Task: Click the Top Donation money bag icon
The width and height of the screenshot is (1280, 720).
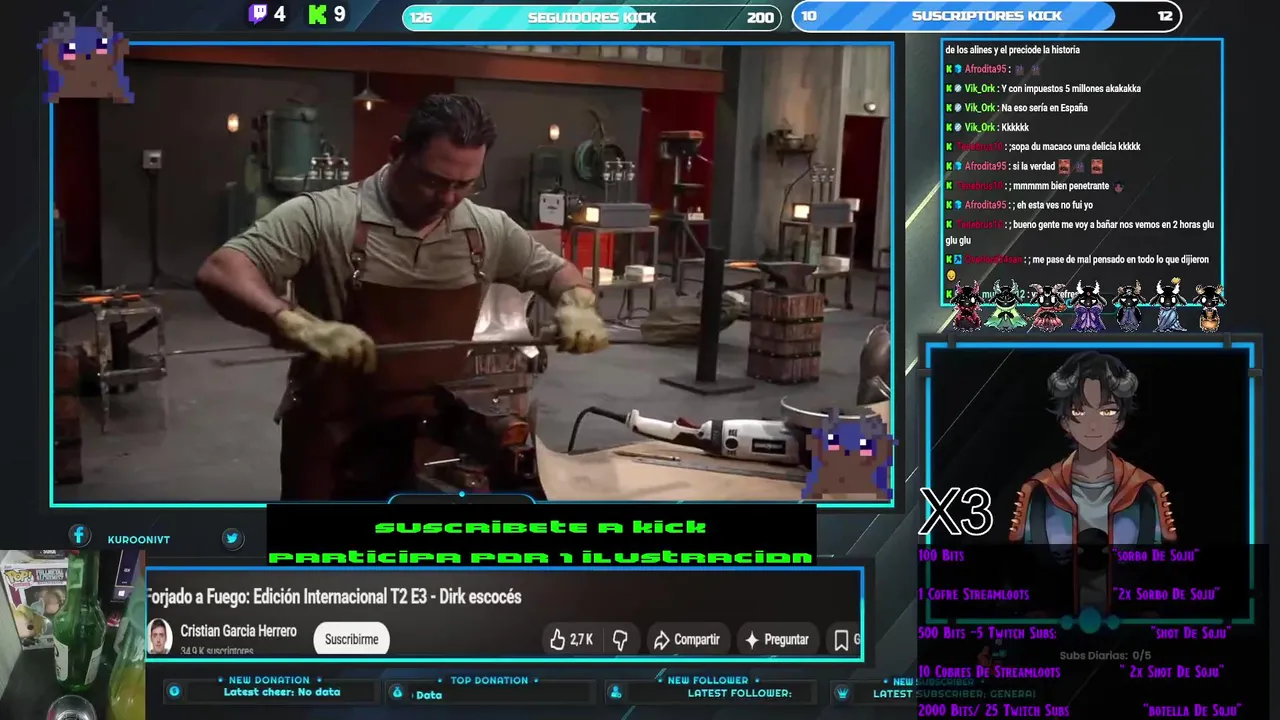Action: pos(397,692)
